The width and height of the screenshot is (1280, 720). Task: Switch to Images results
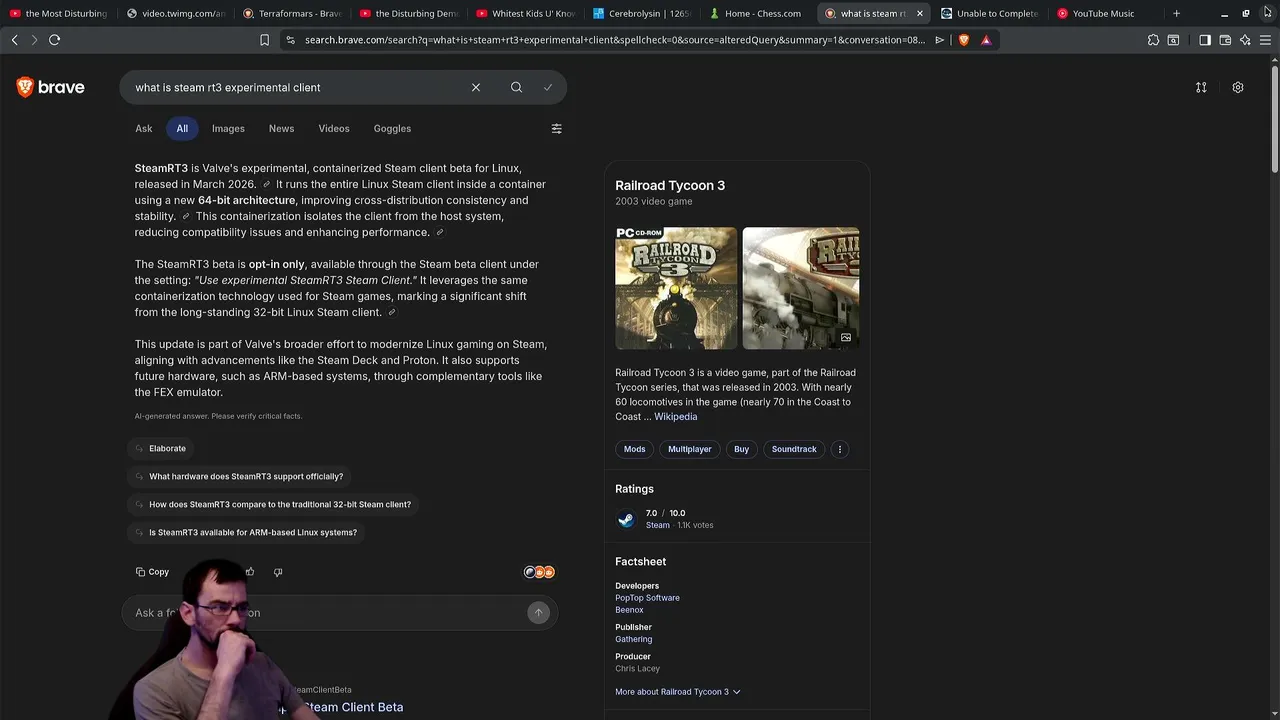(x=228, y=128)
